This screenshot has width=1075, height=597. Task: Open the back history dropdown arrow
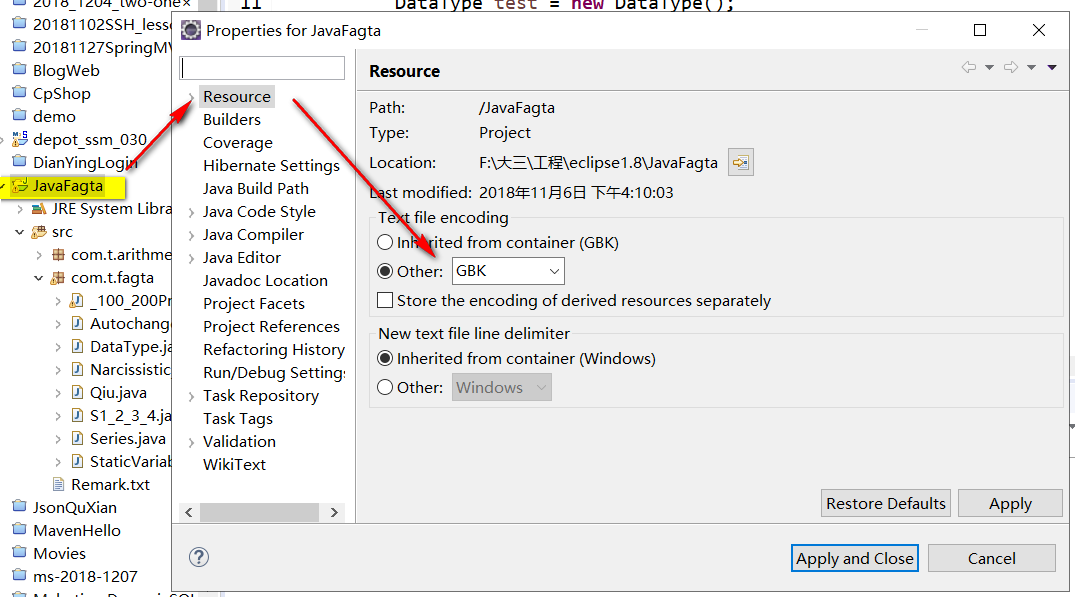[x=989, y=67]
